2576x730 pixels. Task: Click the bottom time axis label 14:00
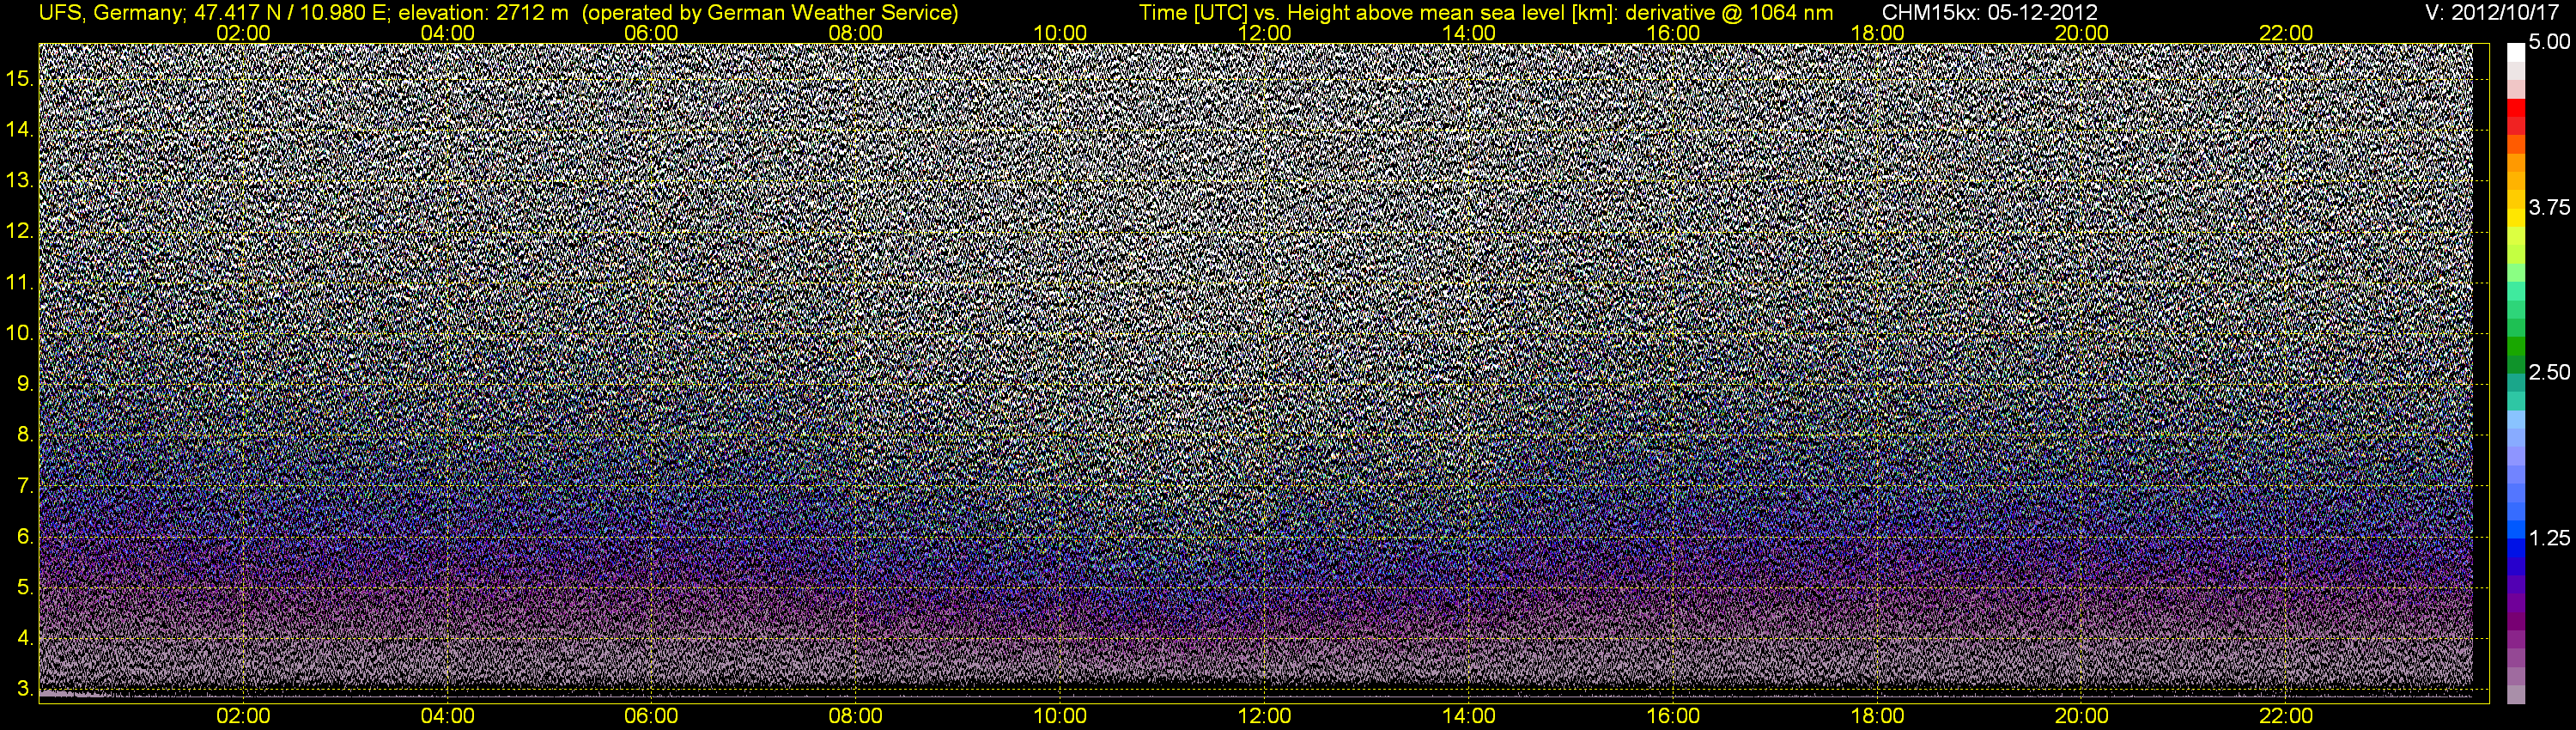click(x=1469, y=716)
